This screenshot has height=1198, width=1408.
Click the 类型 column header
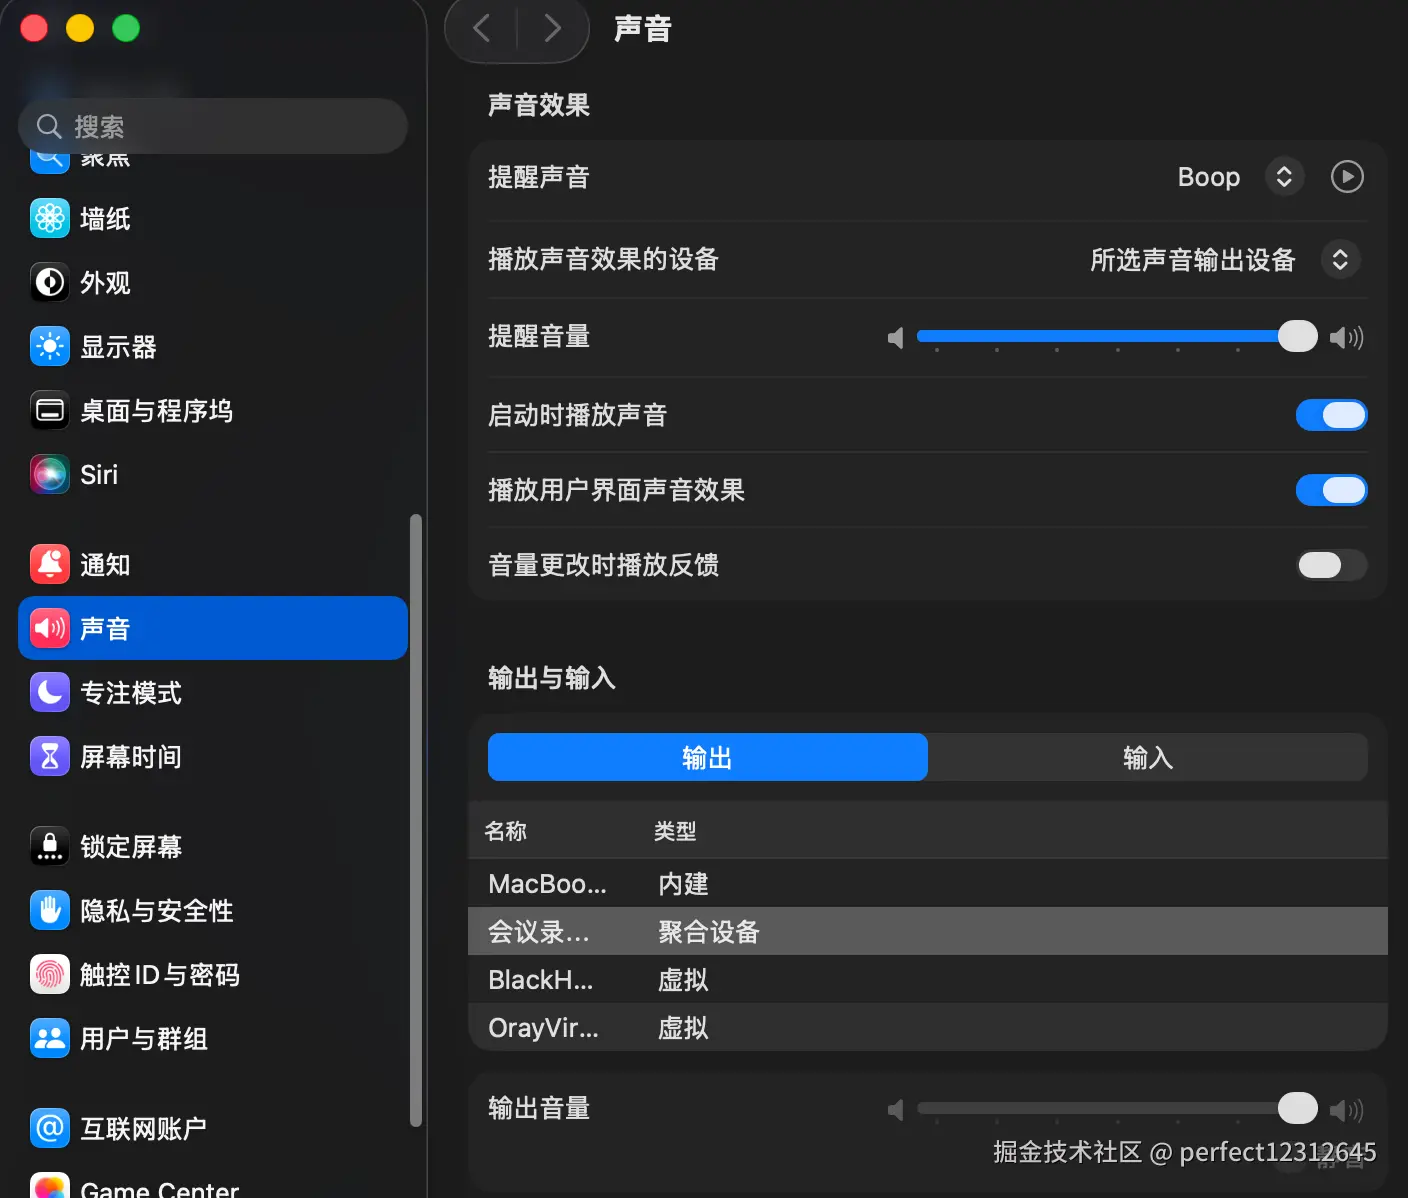675,831
